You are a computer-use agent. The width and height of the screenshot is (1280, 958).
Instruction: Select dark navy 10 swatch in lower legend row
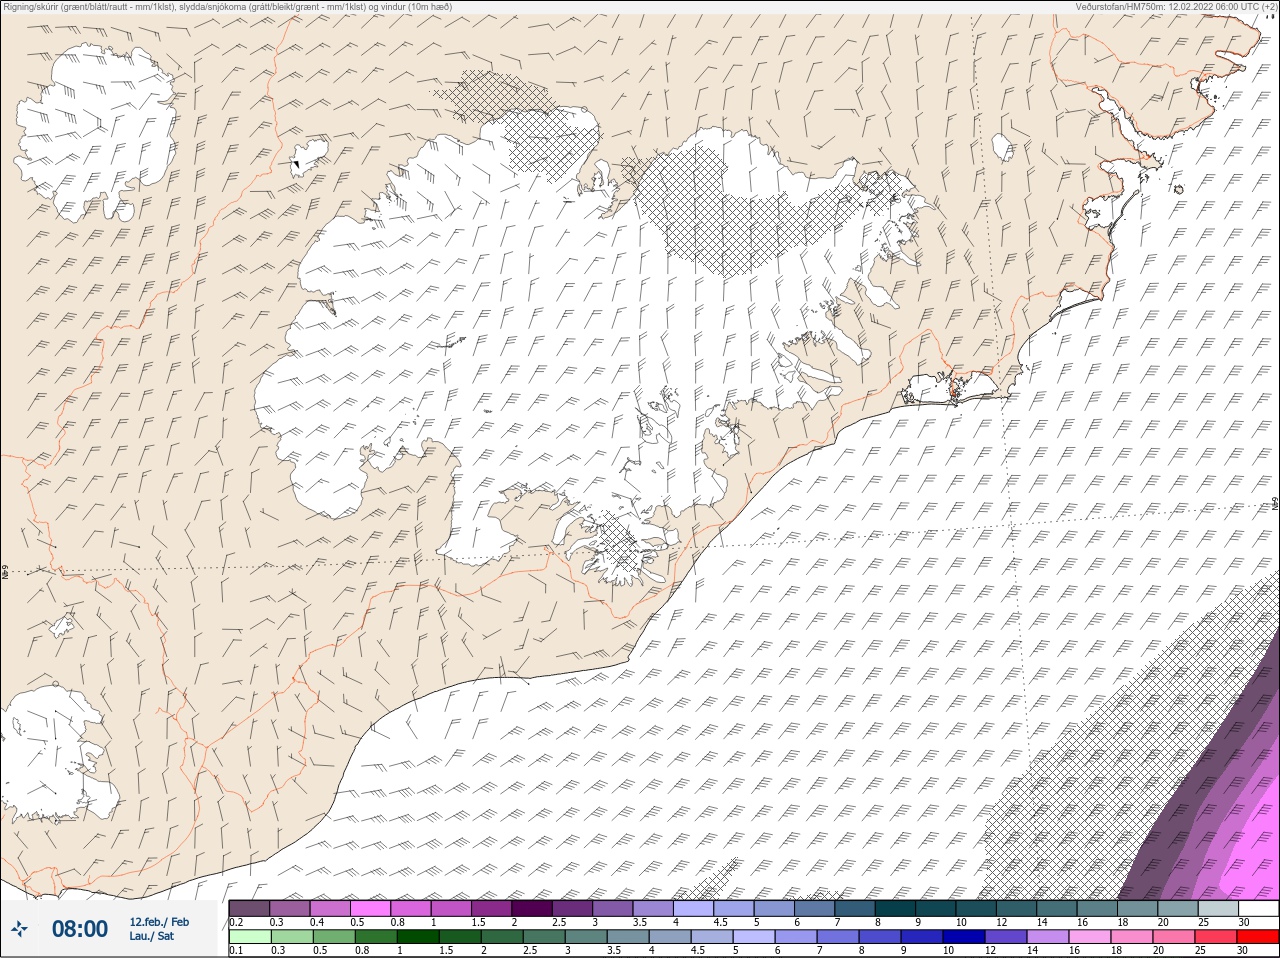point(964,937)
